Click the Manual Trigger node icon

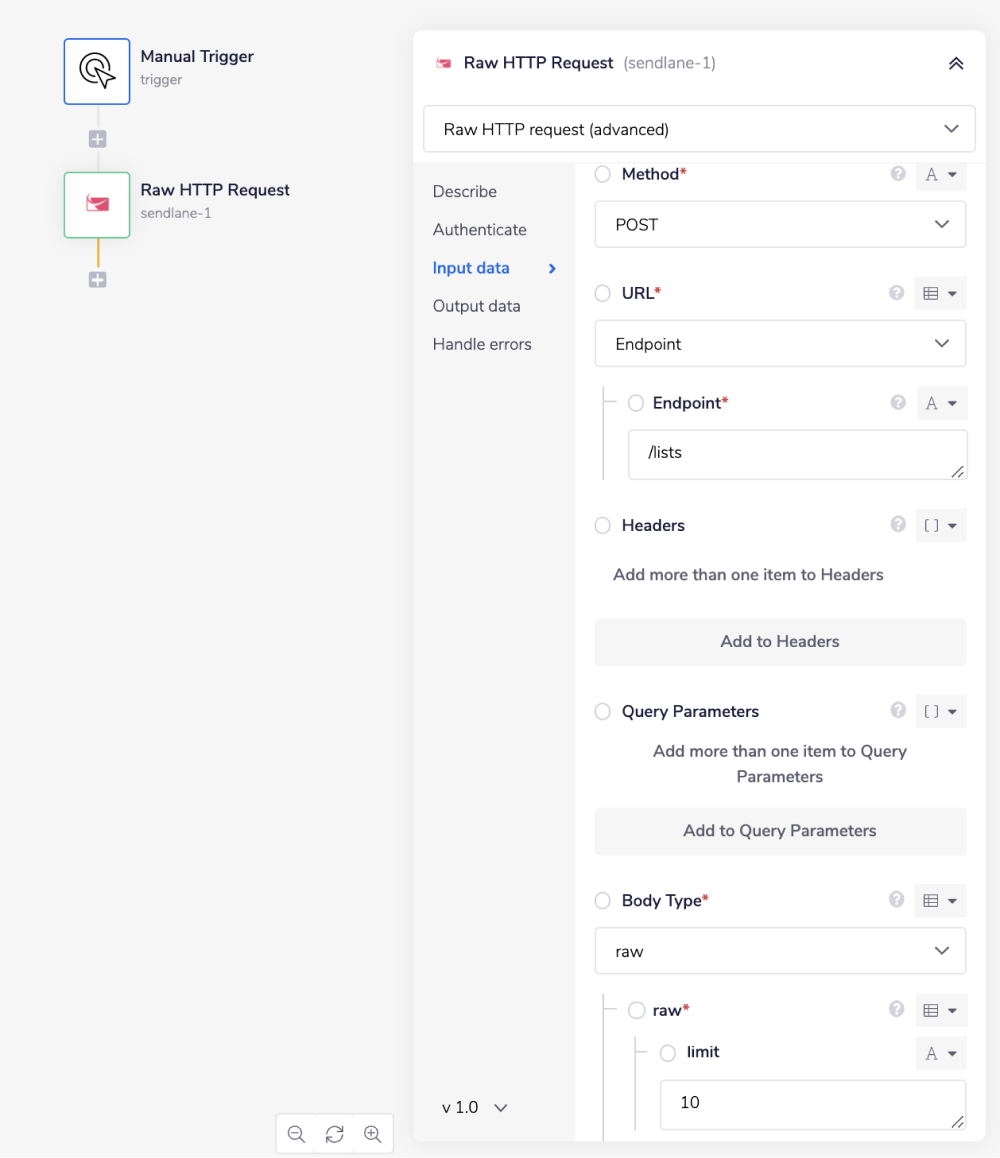97,71
